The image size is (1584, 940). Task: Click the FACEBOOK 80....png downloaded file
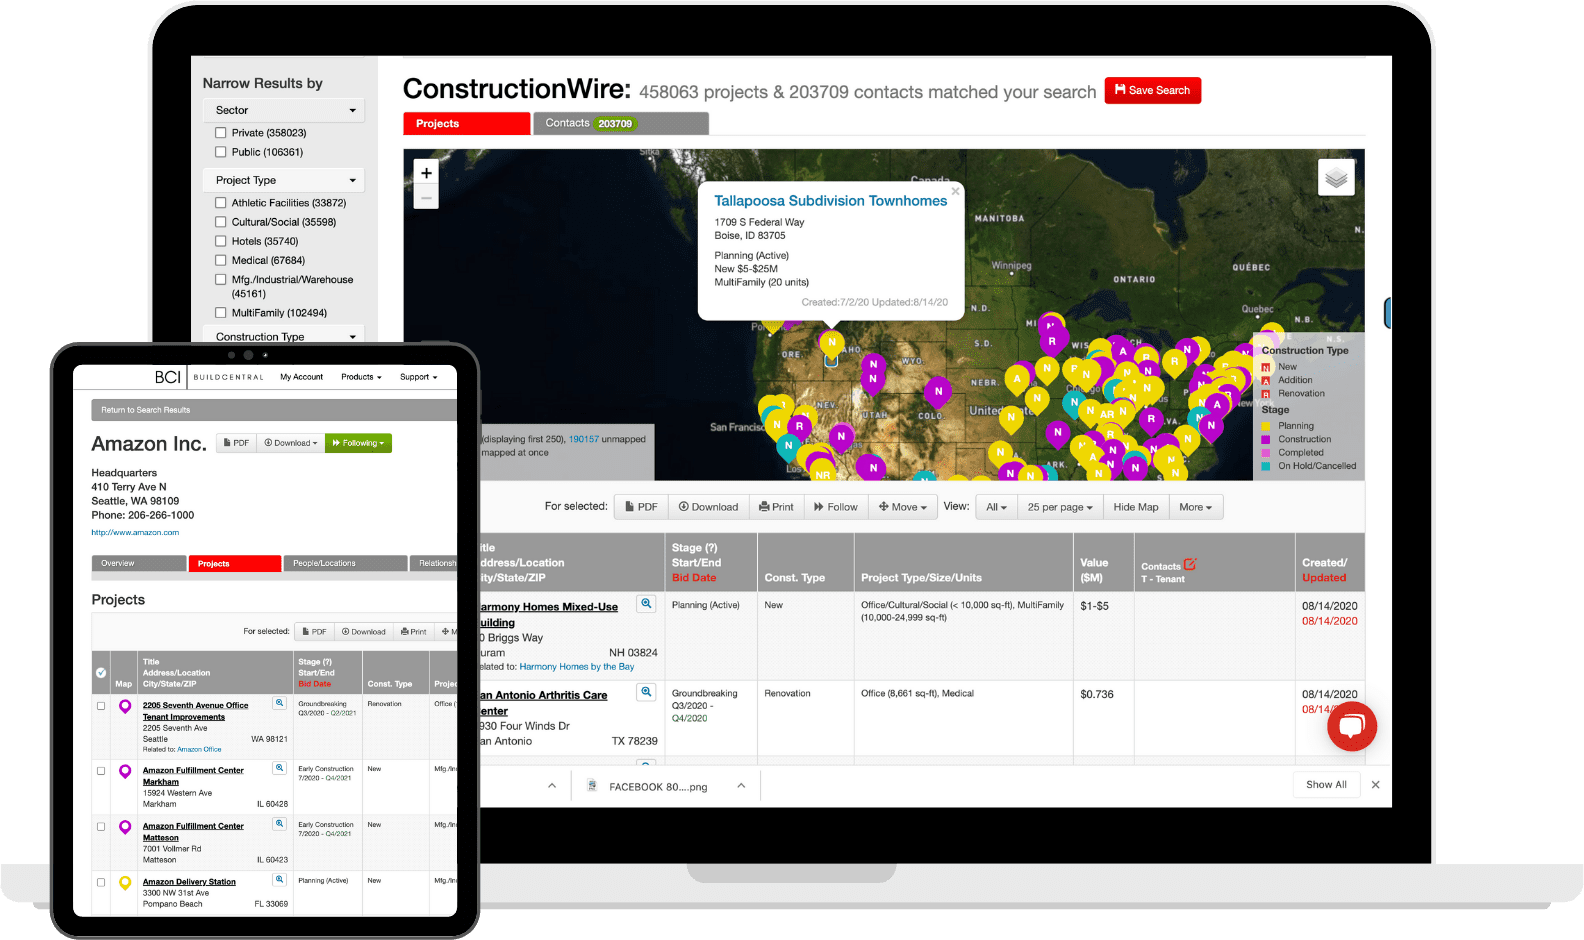pos(647,787)
